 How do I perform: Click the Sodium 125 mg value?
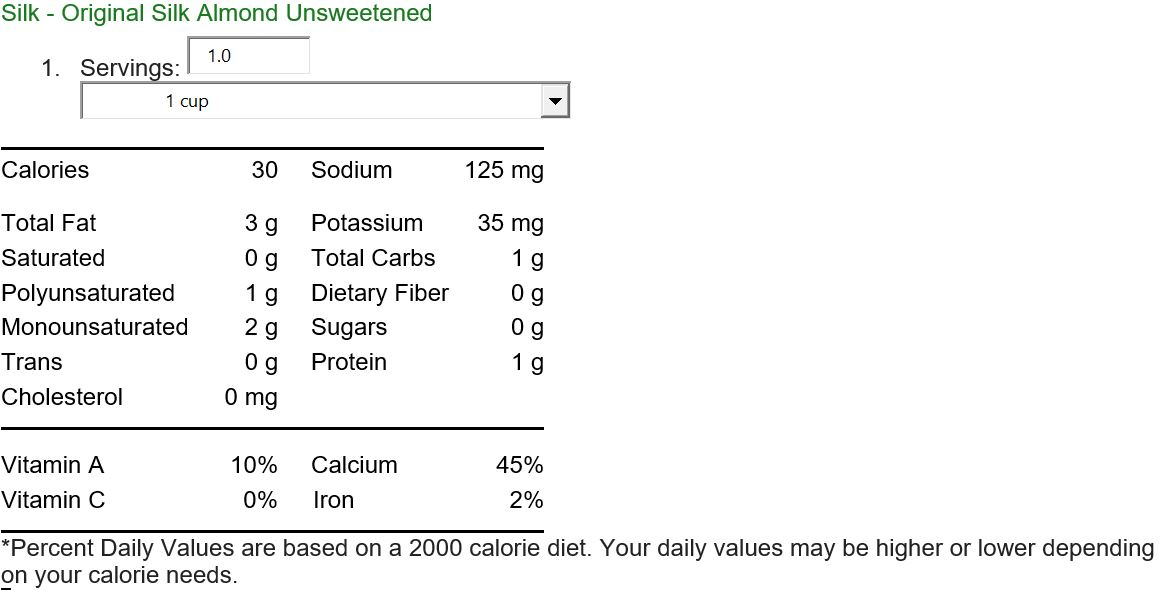[x=504, y=171]
